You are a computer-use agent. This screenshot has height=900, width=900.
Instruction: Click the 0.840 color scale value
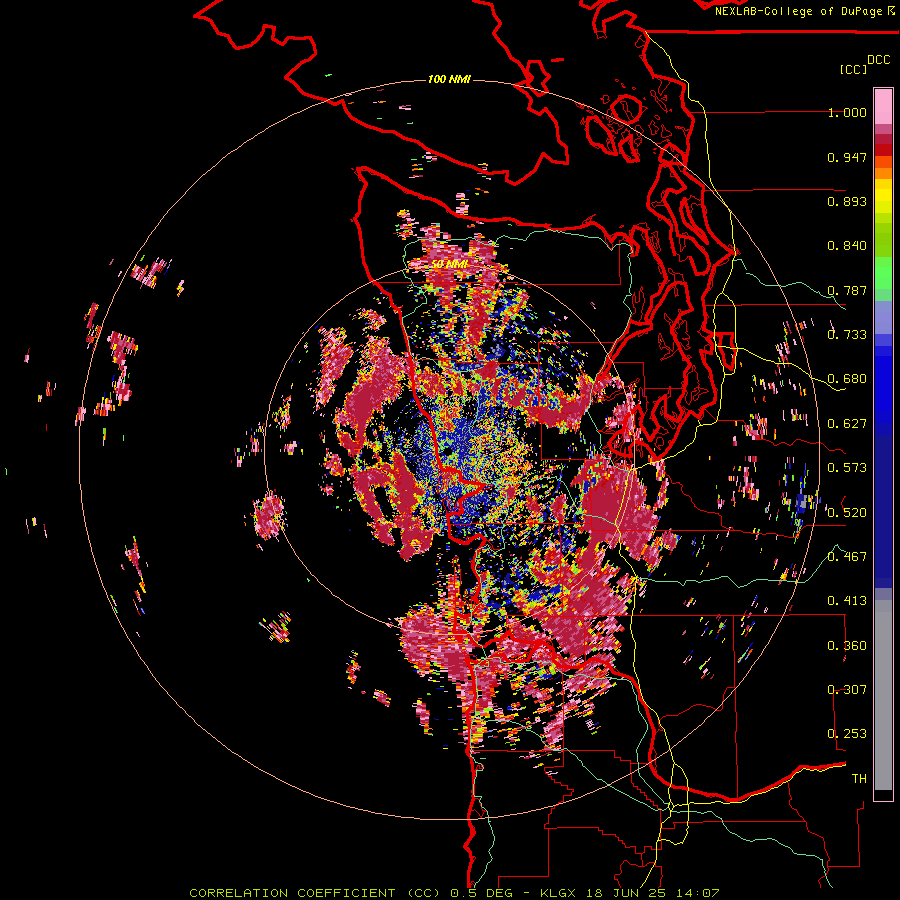[x=847, y=246]
